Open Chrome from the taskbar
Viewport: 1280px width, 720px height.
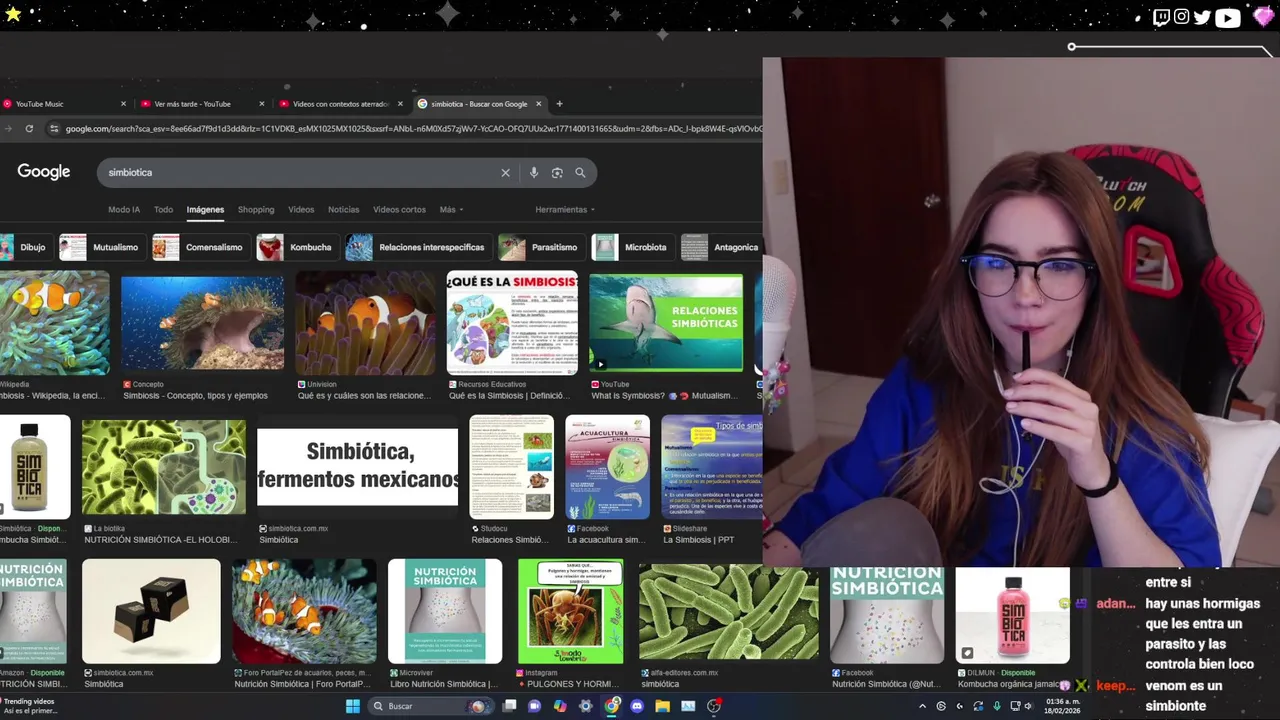[612, 706]
